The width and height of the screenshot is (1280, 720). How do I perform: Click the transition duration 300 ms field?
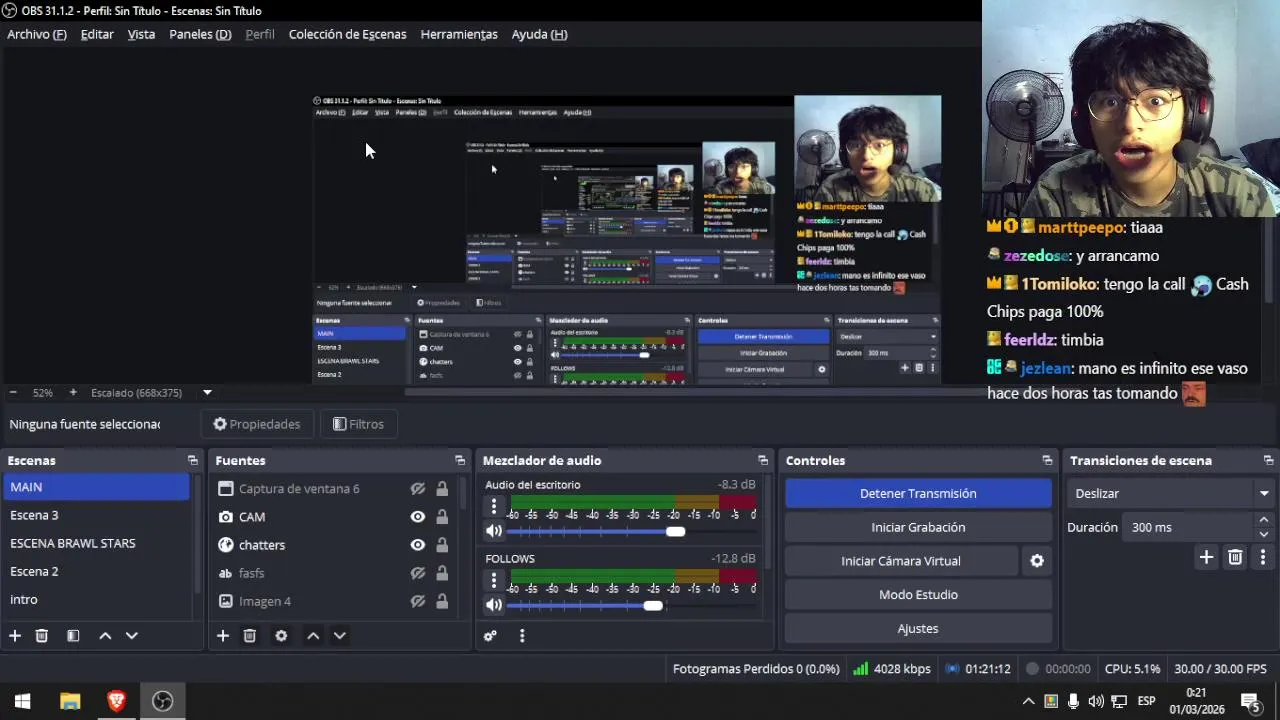click(x=1188, y=527)
